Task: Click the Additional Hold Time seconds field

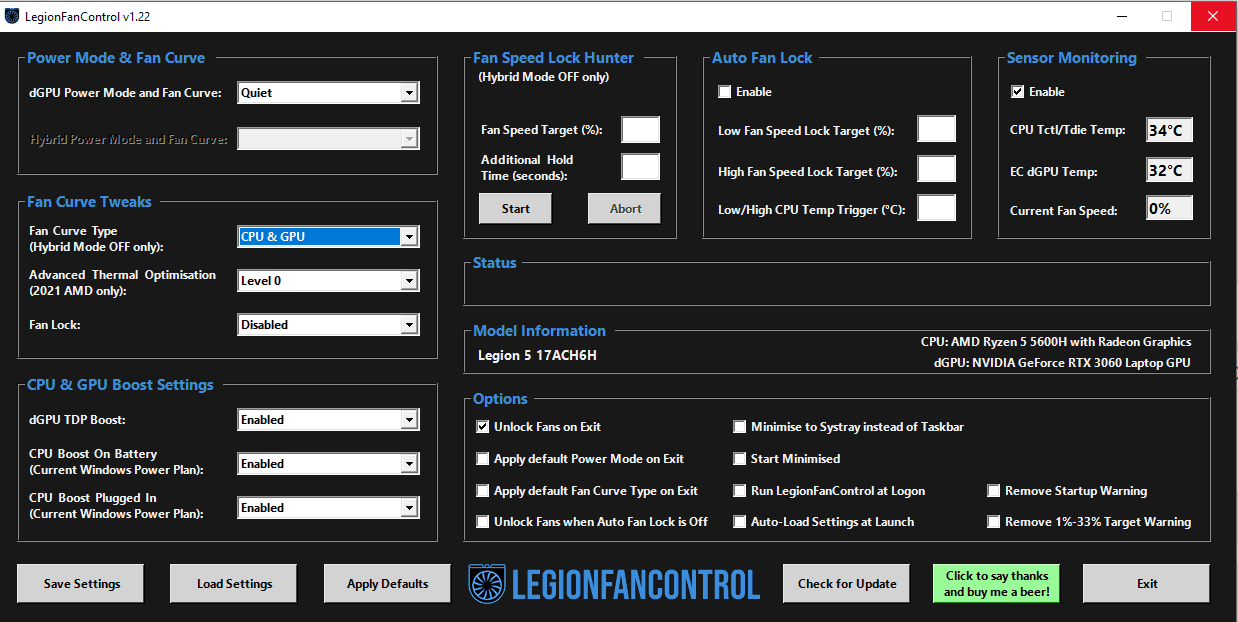Action: pos(641,167)
